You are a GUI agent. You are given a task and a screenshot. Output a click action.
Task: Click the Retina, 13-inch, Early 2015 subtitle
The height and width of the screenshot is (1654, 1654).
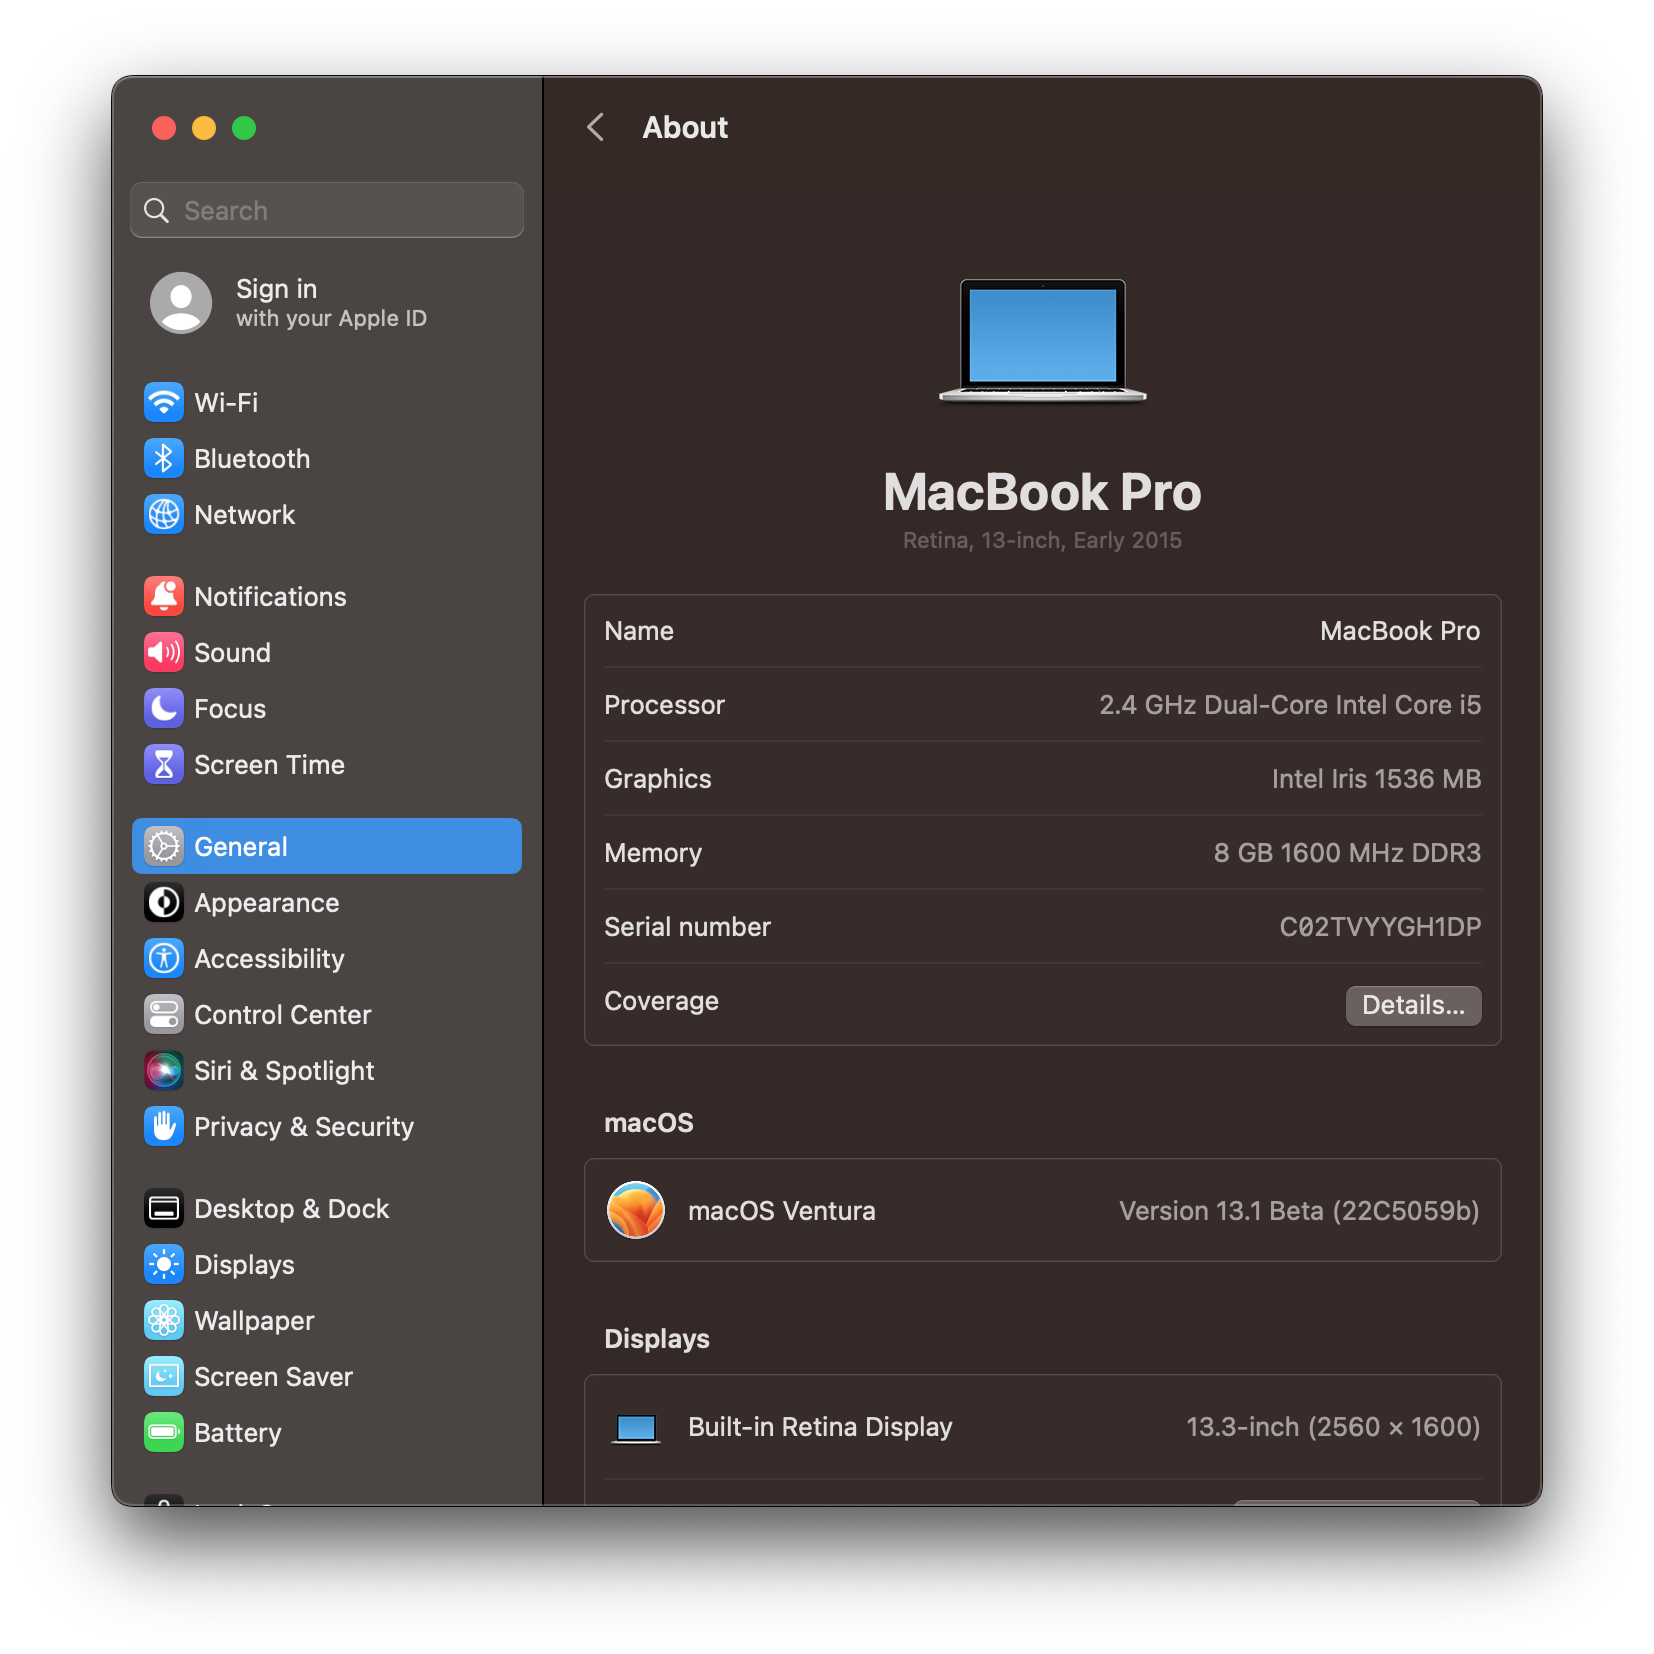(1042, 540)
